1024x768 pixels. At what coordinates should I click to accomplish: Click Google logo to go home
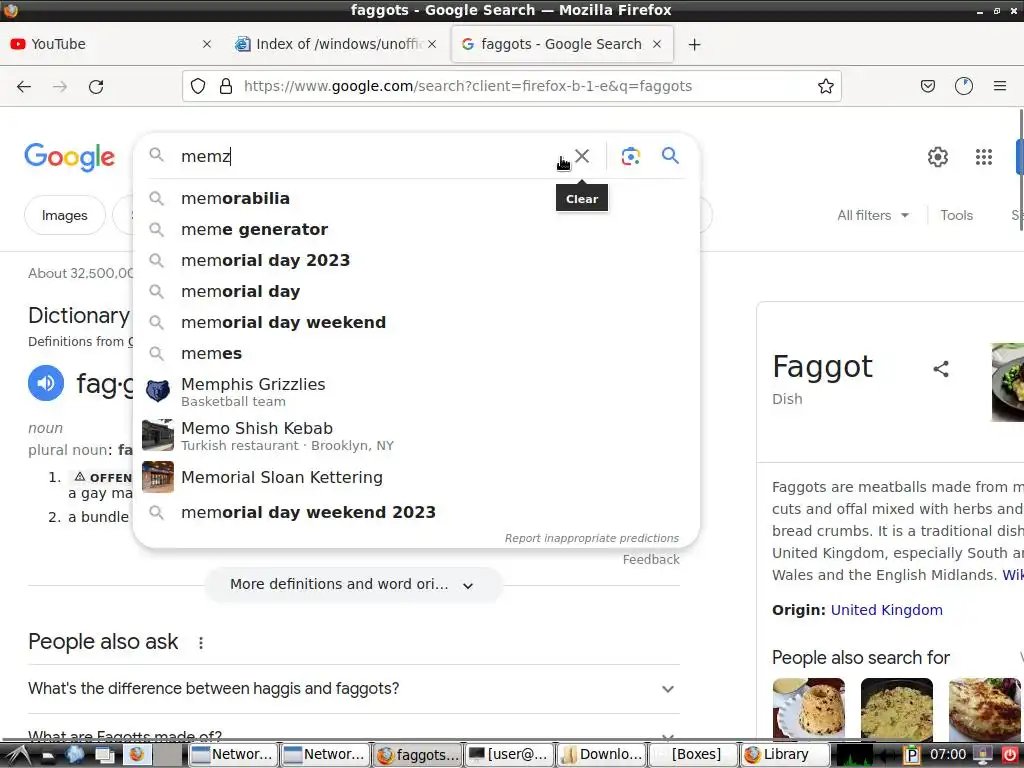click(x=69, y=157)
